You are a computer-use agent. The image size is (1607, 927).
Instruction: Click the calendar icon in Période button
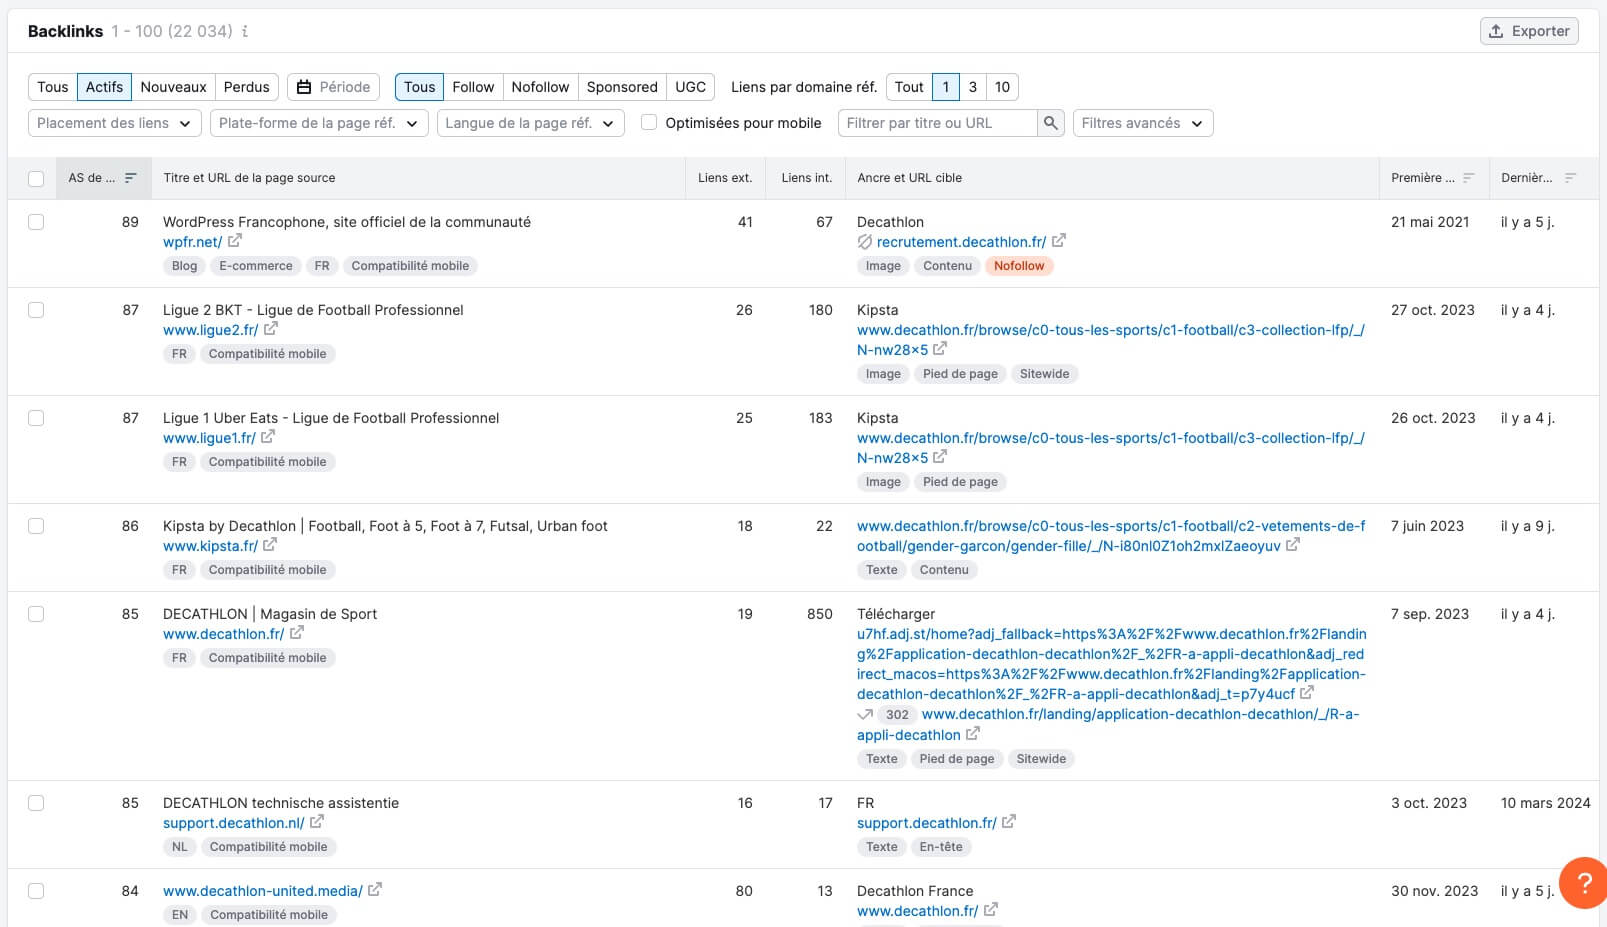pyautogui.click(x=304, y=87)
